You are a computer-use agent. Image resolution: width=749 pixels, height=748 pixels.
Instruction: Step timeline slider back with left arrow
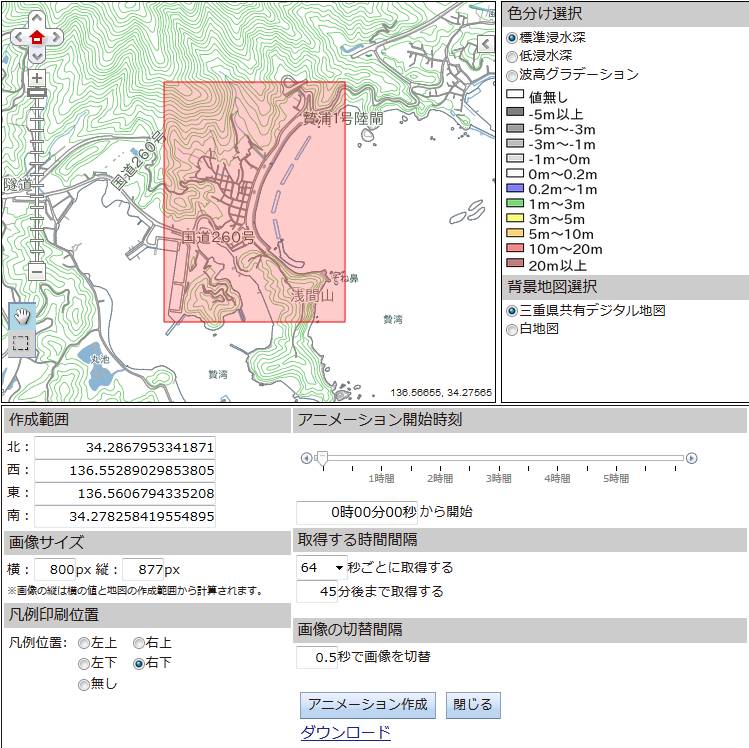(306, 458)
